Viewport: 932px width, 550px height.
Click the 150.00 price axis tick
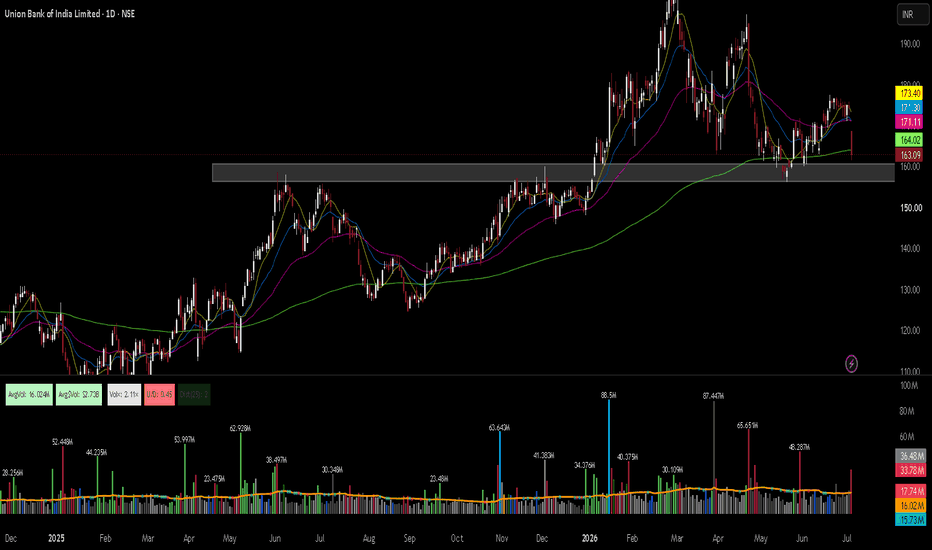pos(910,208)
